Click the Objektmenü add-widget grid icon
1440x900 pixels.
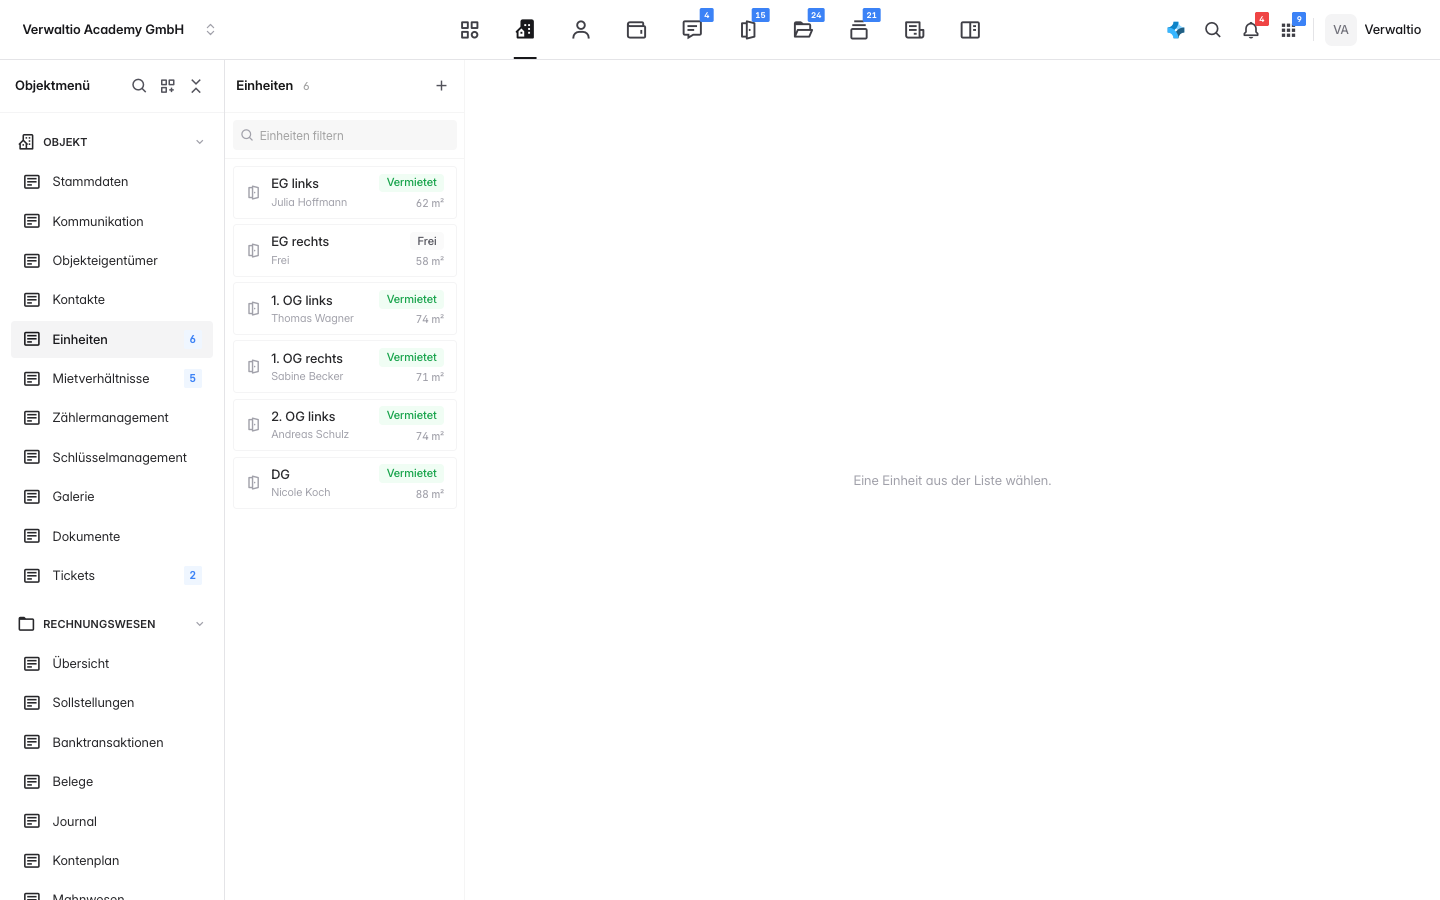click(x=168, y=86)
